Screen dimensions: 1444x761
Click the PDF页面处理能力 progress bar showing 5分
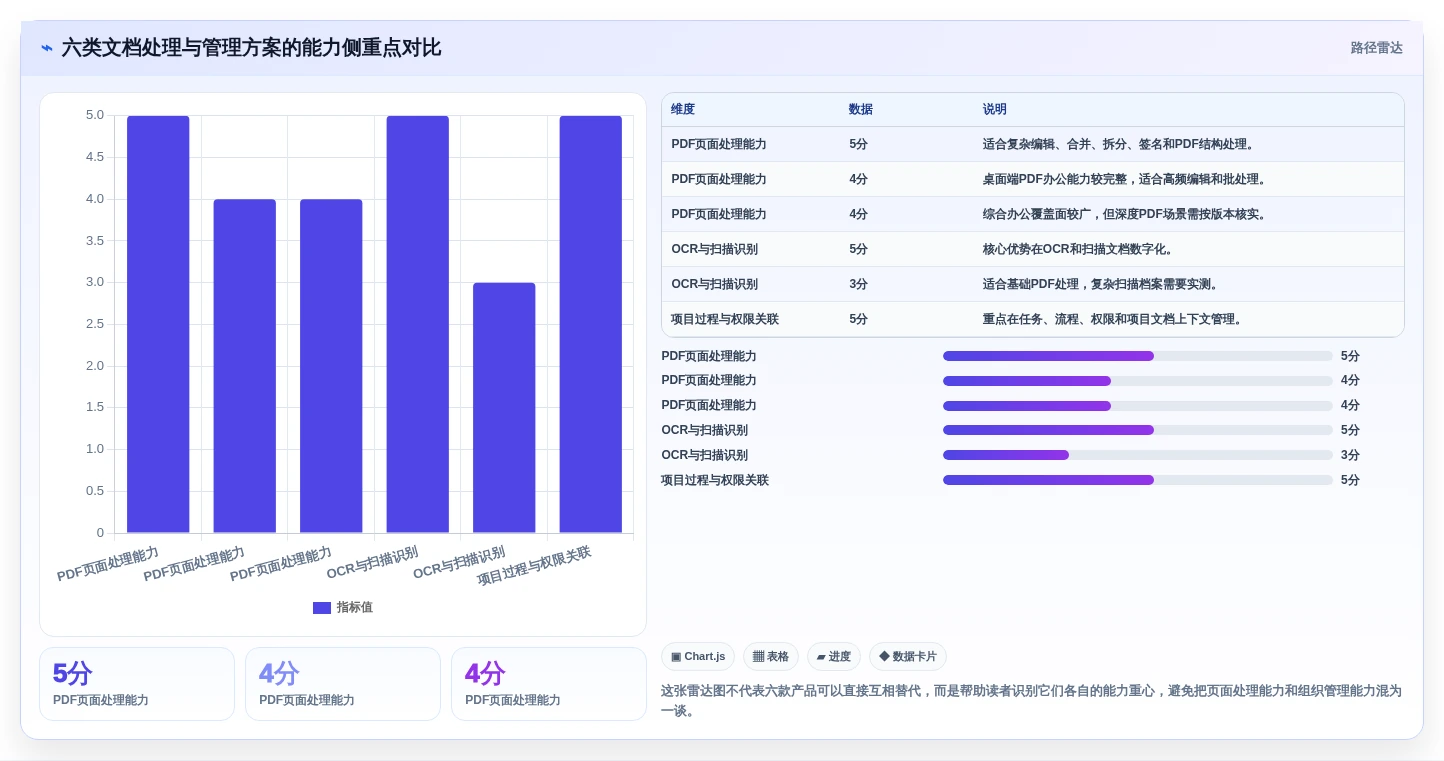click(1138, 357)
